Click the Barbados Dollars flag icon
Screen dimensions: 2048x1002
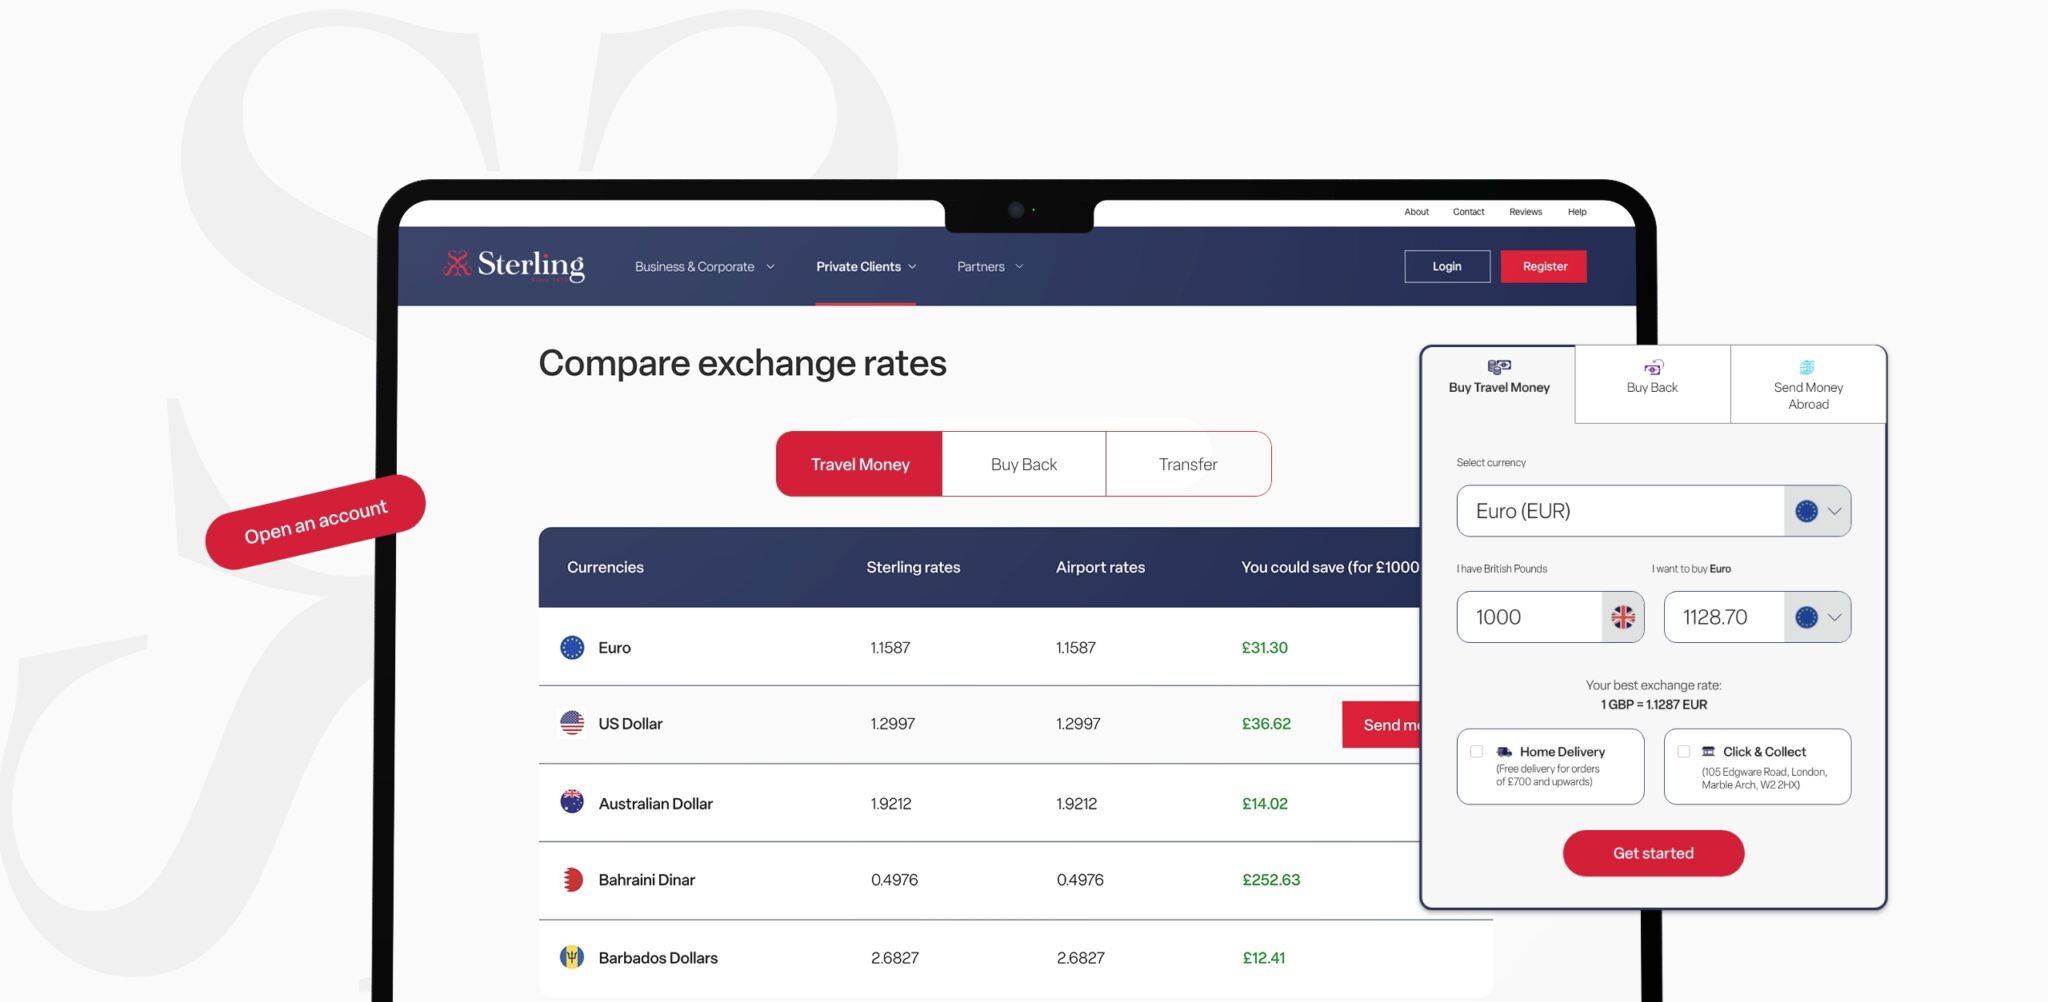point(572,957)
